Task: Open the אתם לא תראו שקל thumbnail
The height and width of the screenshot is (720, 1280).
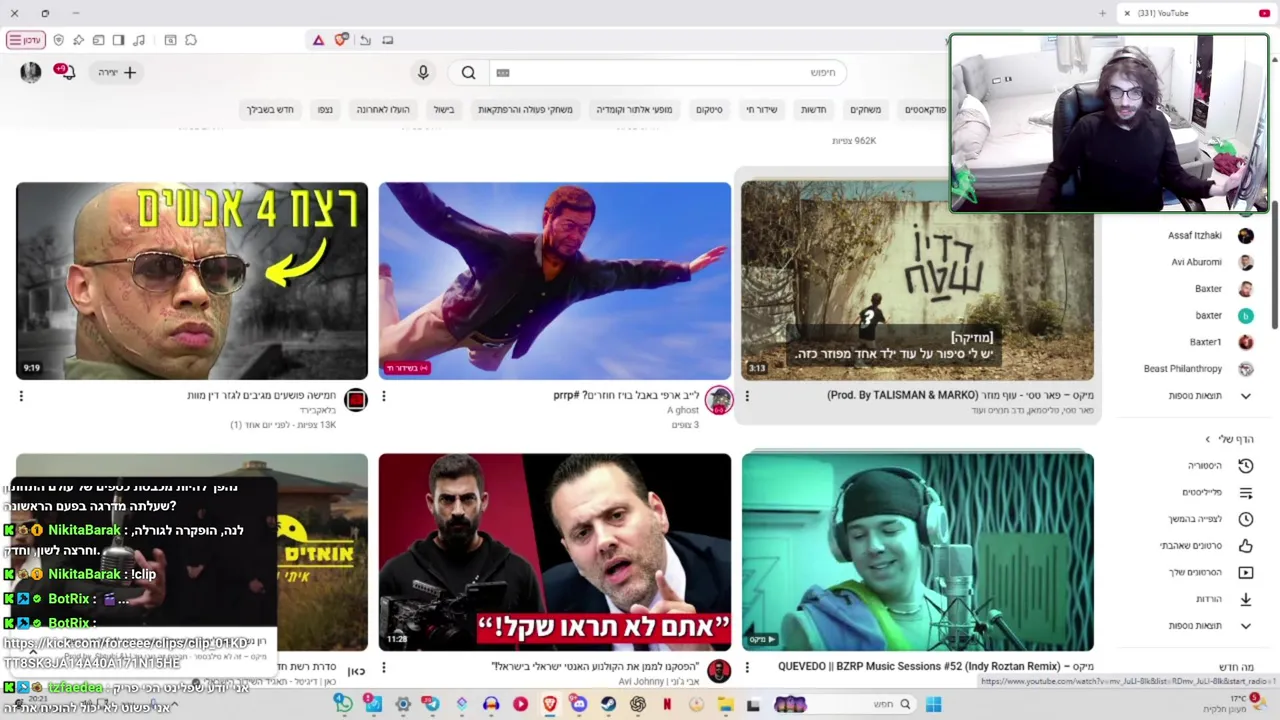Action: click(x=555, y=552)
